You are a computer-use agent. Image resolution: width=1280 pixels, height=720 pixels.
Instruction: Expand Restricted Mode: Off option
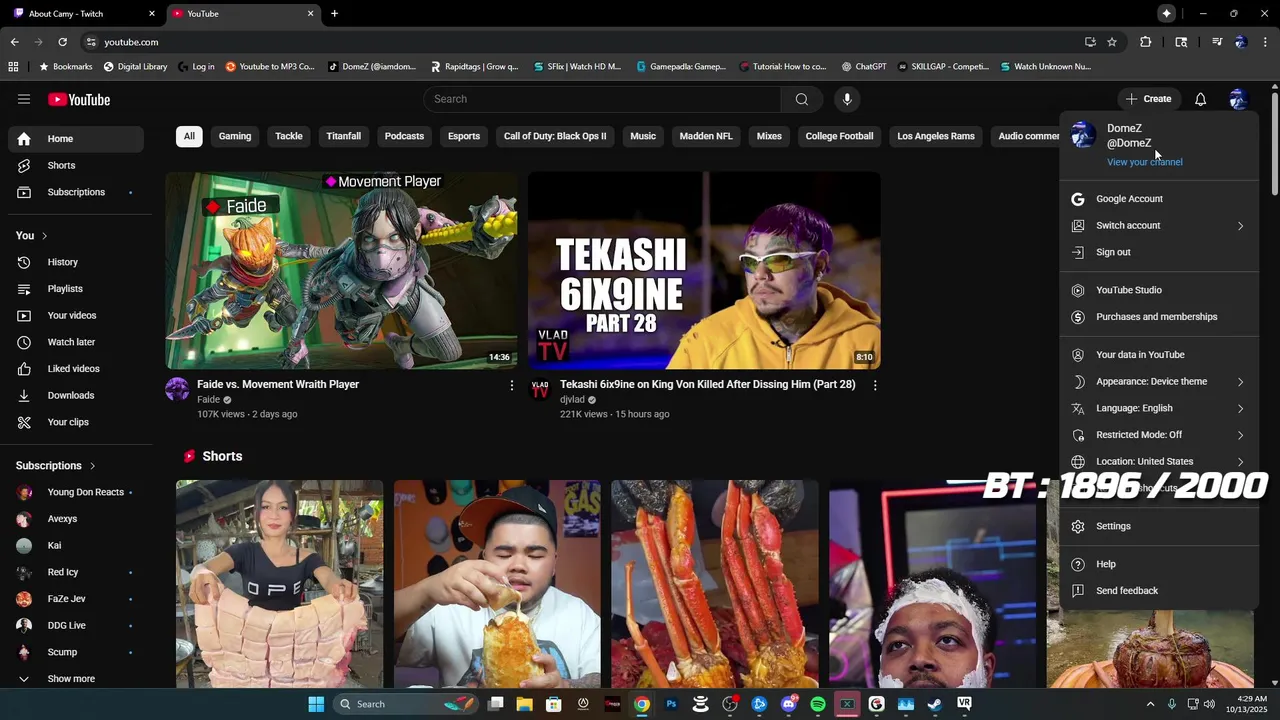1159,435
